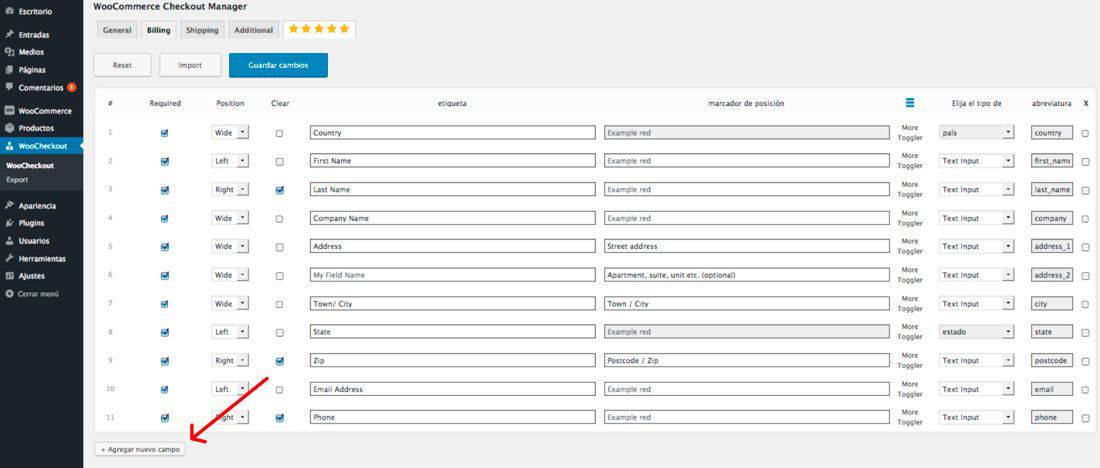Click placeholder field with Street address
1100x468 pixels.
(746, 246)
